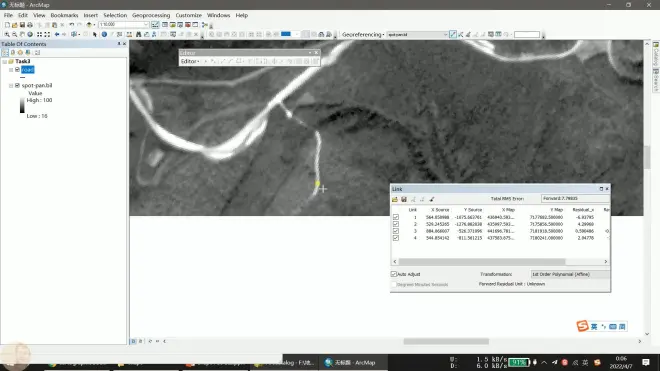
Task: Open the Geoprocessing menu
Action: pyautogui.click(x=151, y=15)
